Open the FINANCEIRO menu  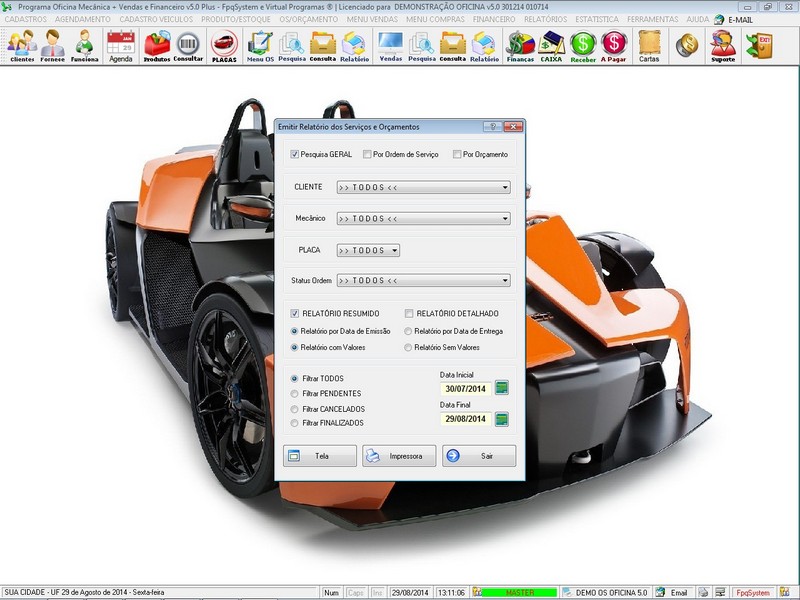(493, 19)
